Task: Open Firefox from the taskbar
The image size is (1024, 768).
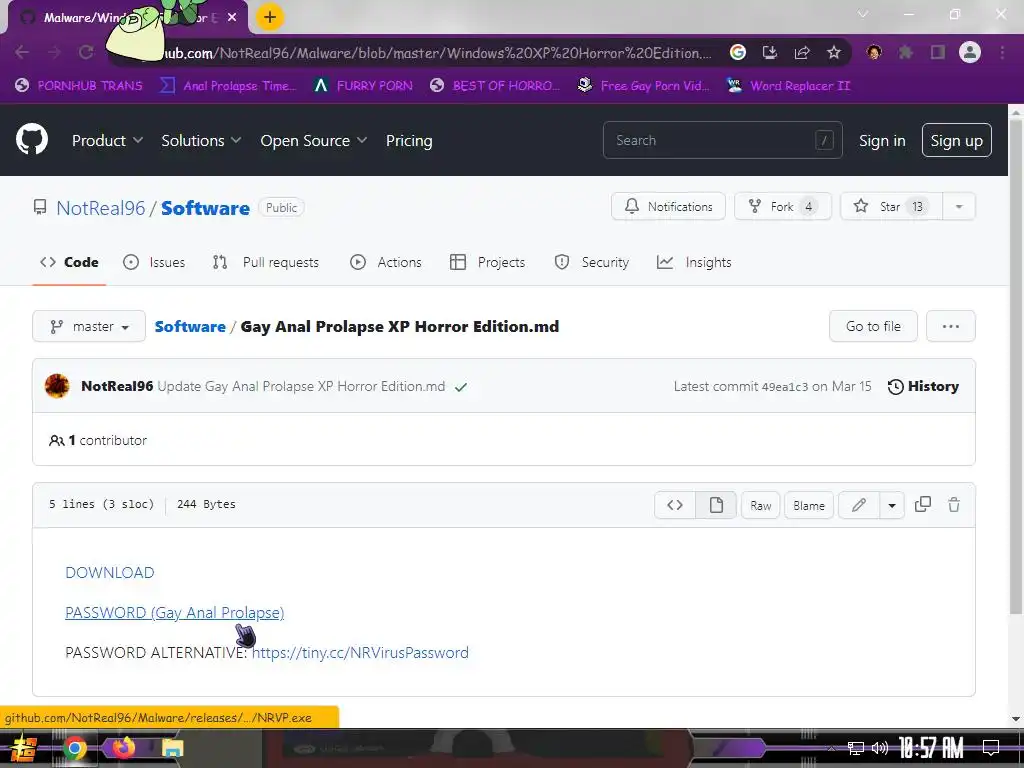Action: tap(123, 748)
